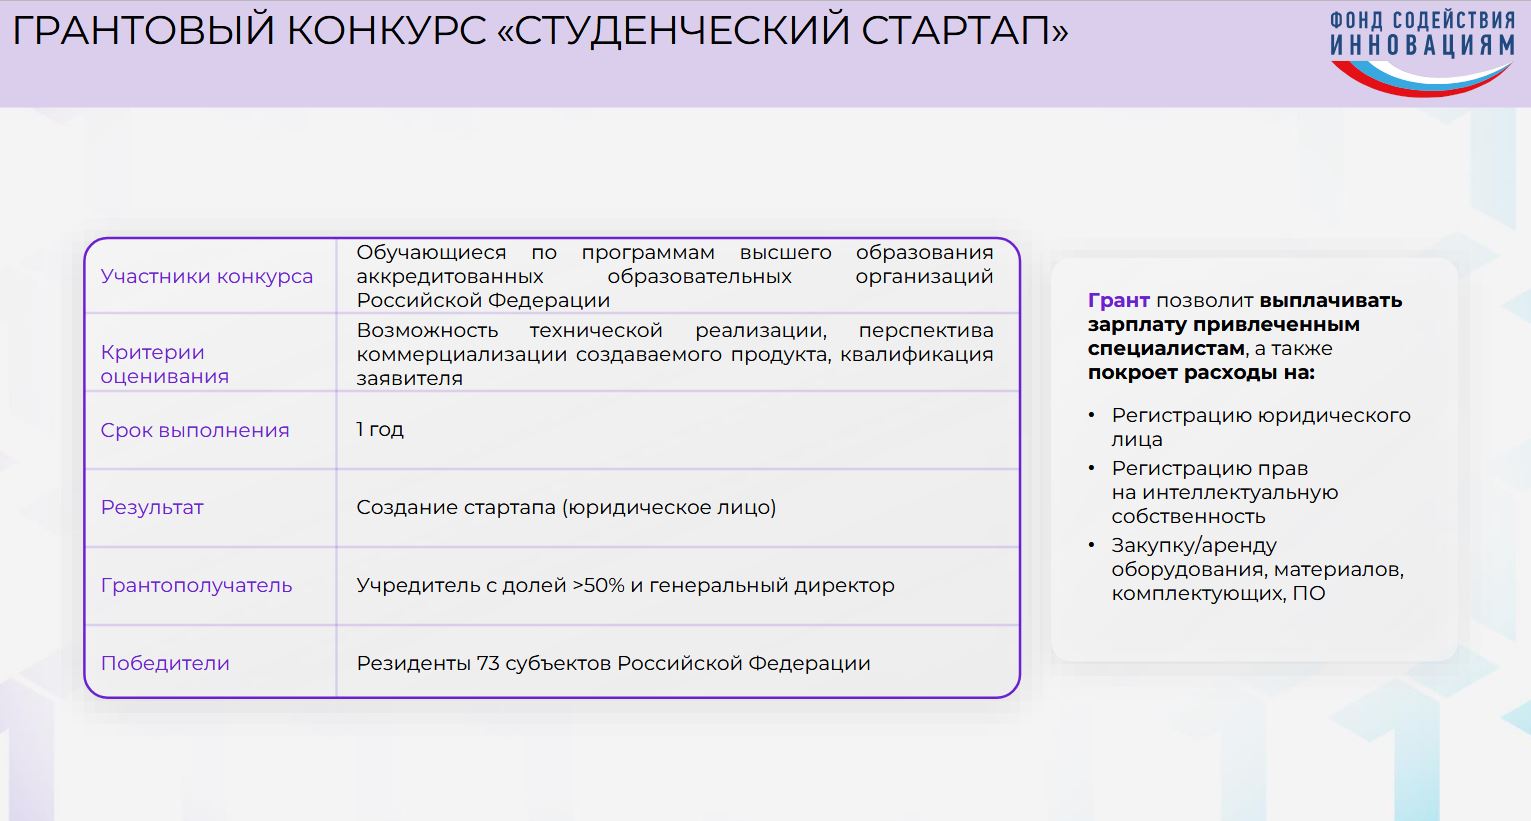Select "Создание стартапа (юридическое лицо)" cell
Viewport: 1531px width, 821px height.
pos(566,507)
